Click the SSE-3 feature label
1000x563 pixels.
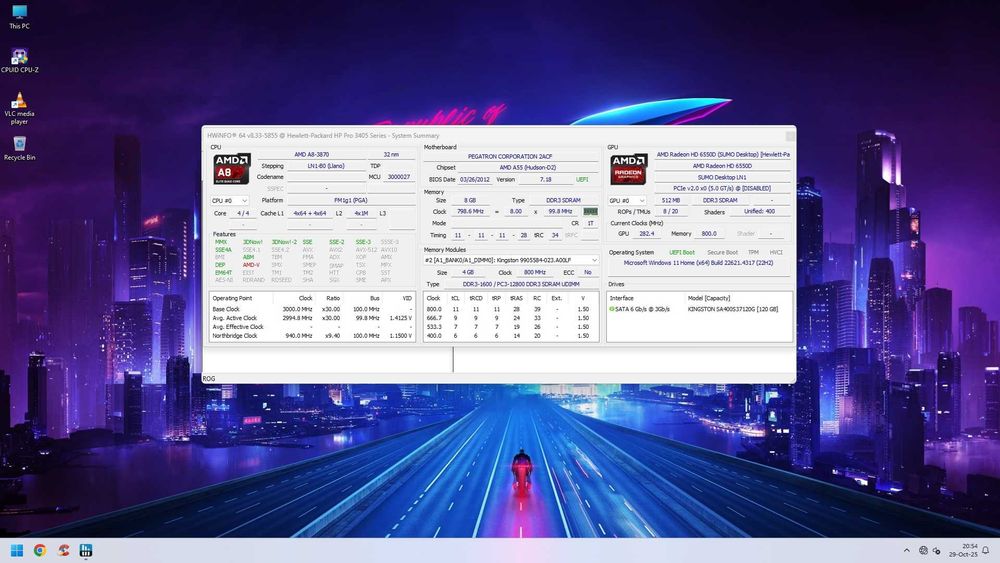pos(363,242)
